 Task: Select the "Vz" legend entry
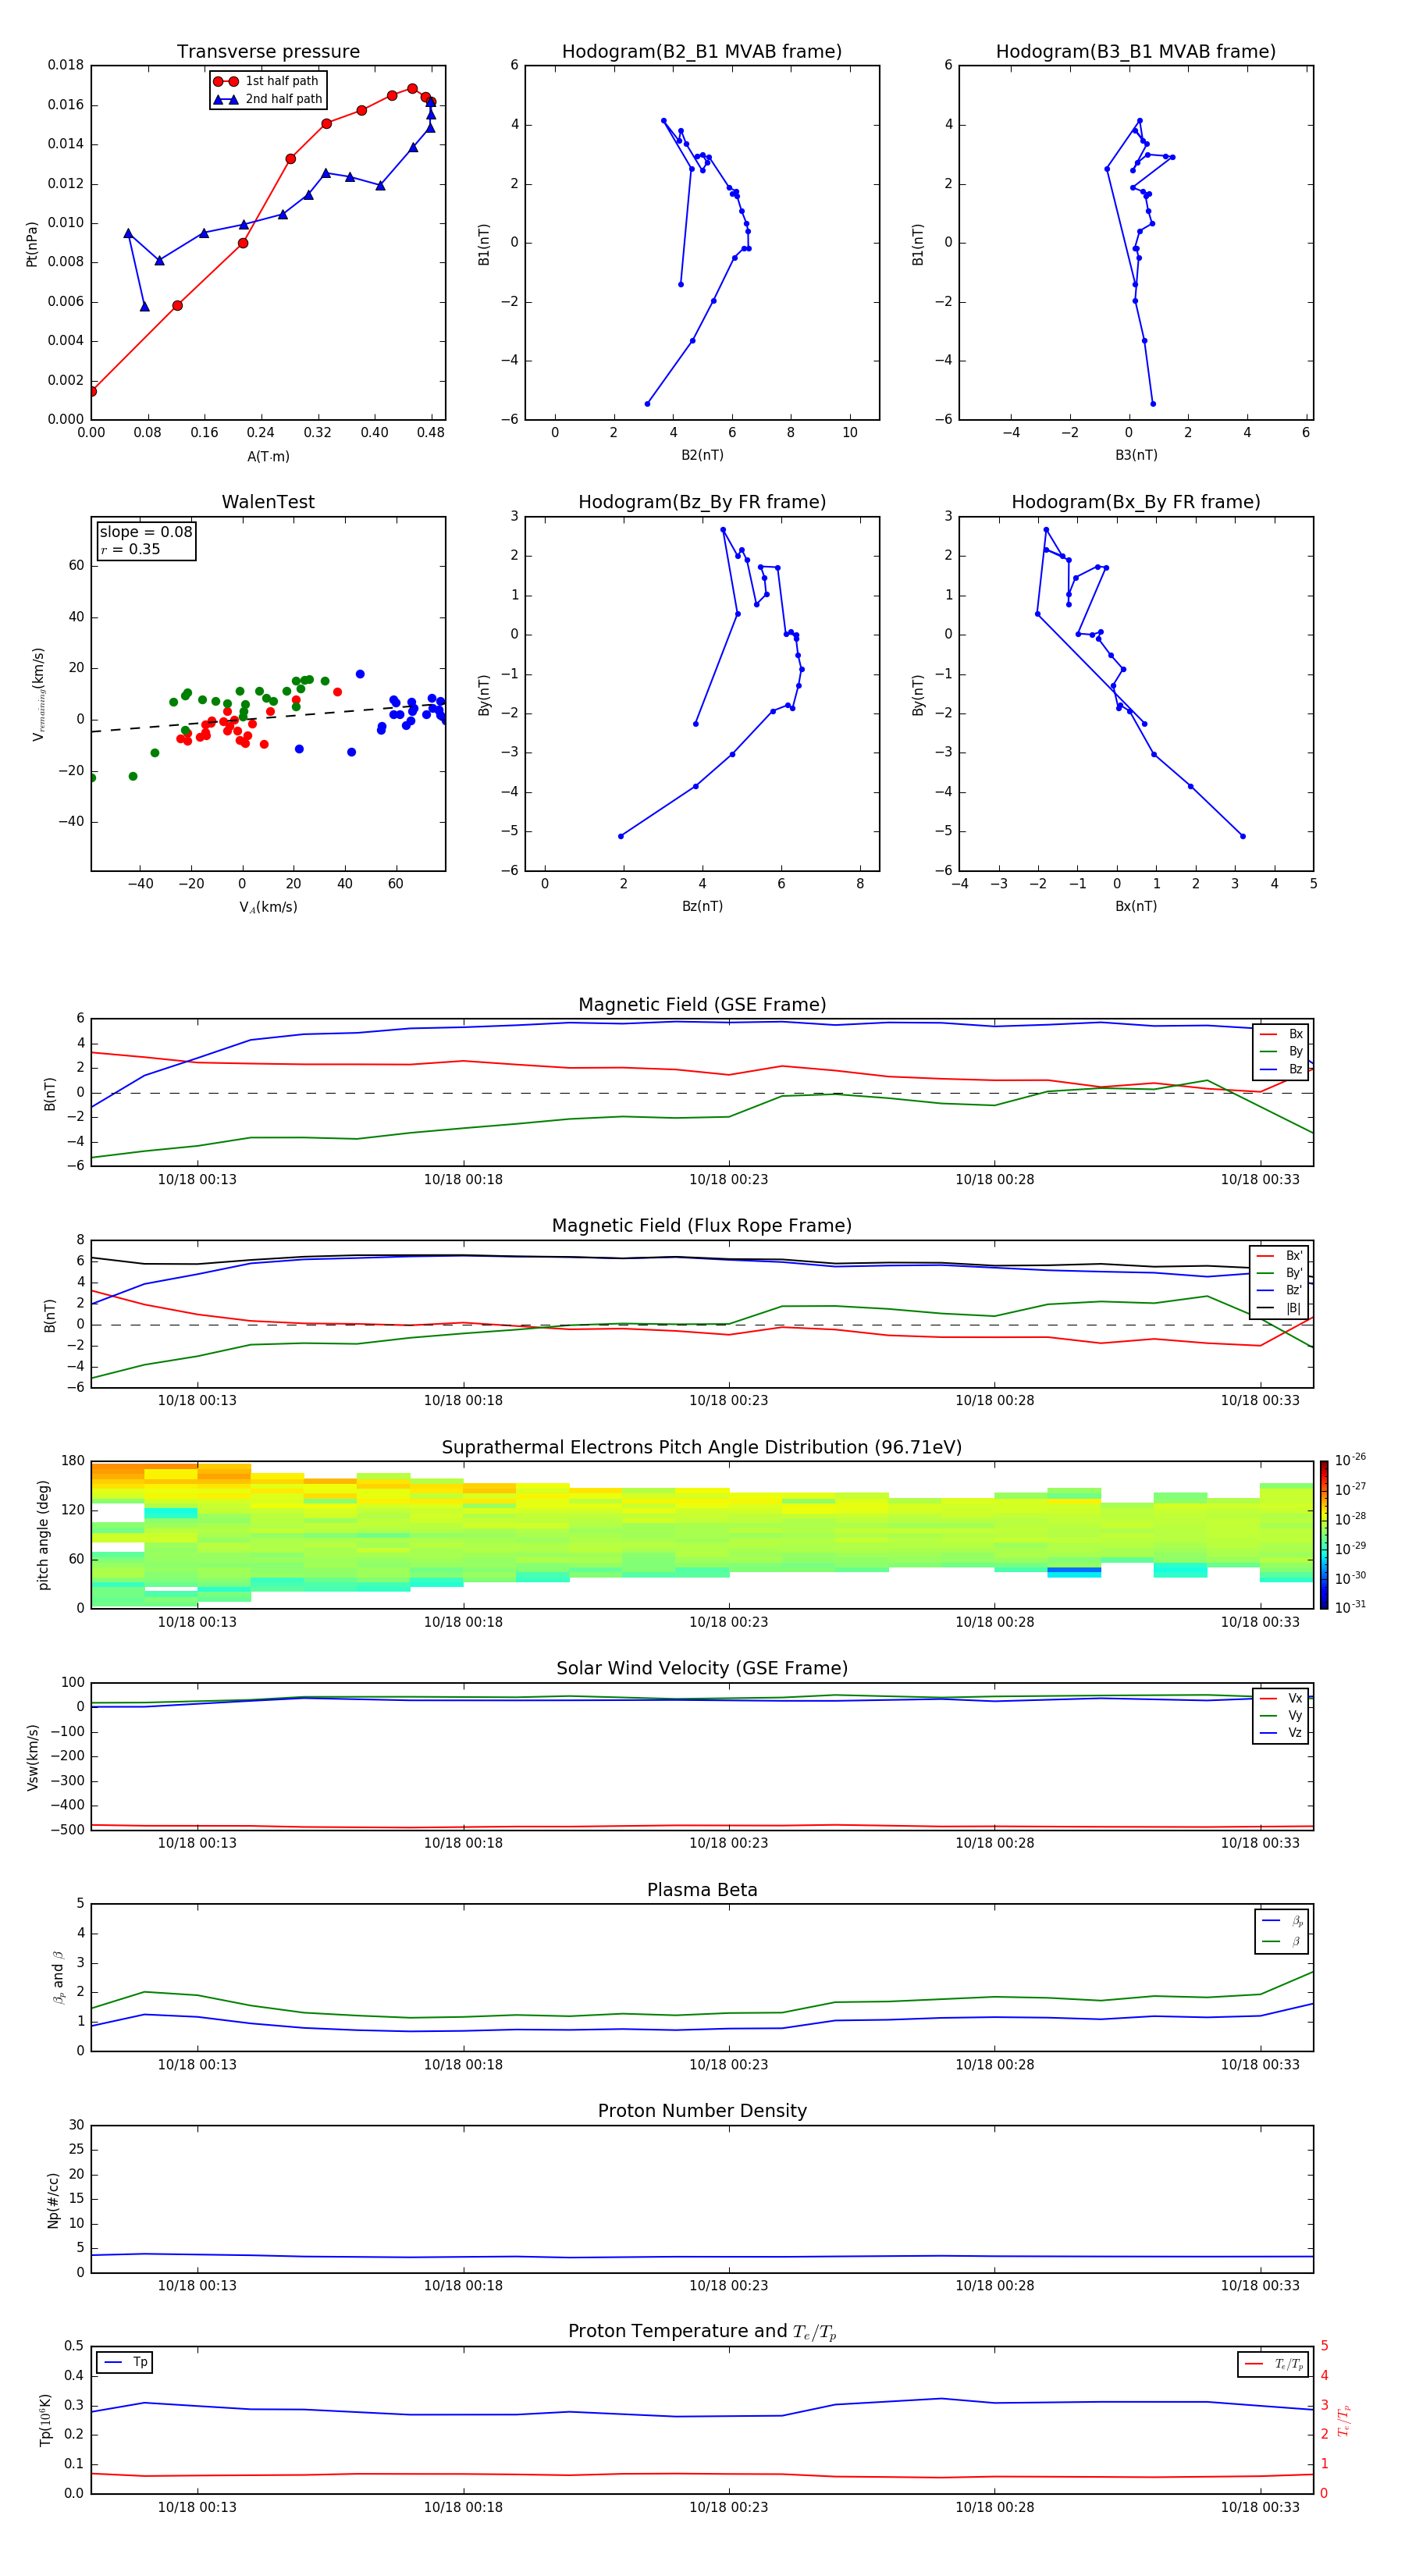tap(1281, 1733)
